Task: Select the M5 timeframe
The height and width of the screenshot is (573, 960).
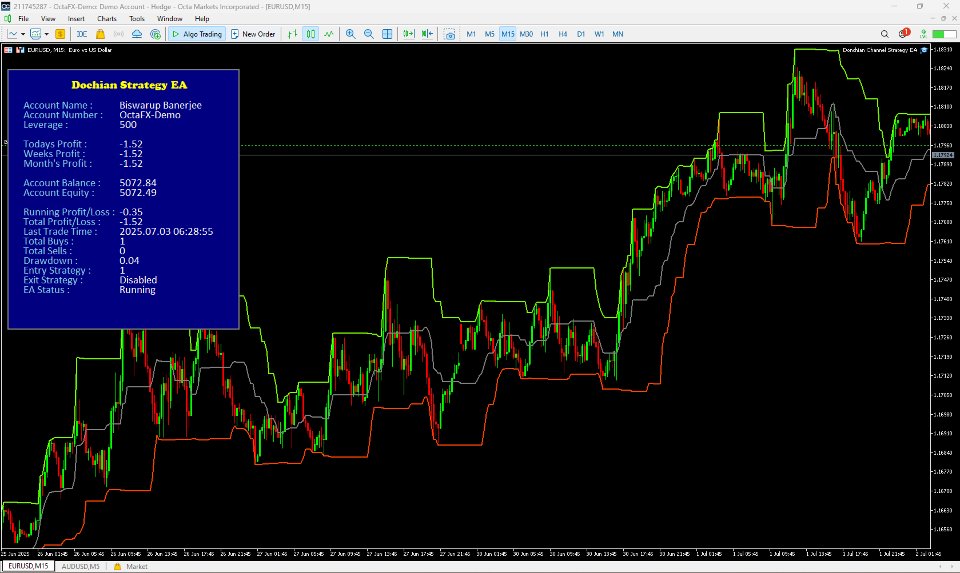Action: coord(489,34)
